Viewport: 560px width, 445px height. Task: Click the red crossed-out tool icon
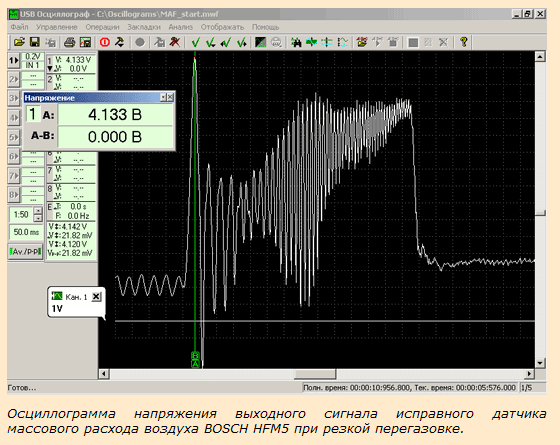[175, 42]
